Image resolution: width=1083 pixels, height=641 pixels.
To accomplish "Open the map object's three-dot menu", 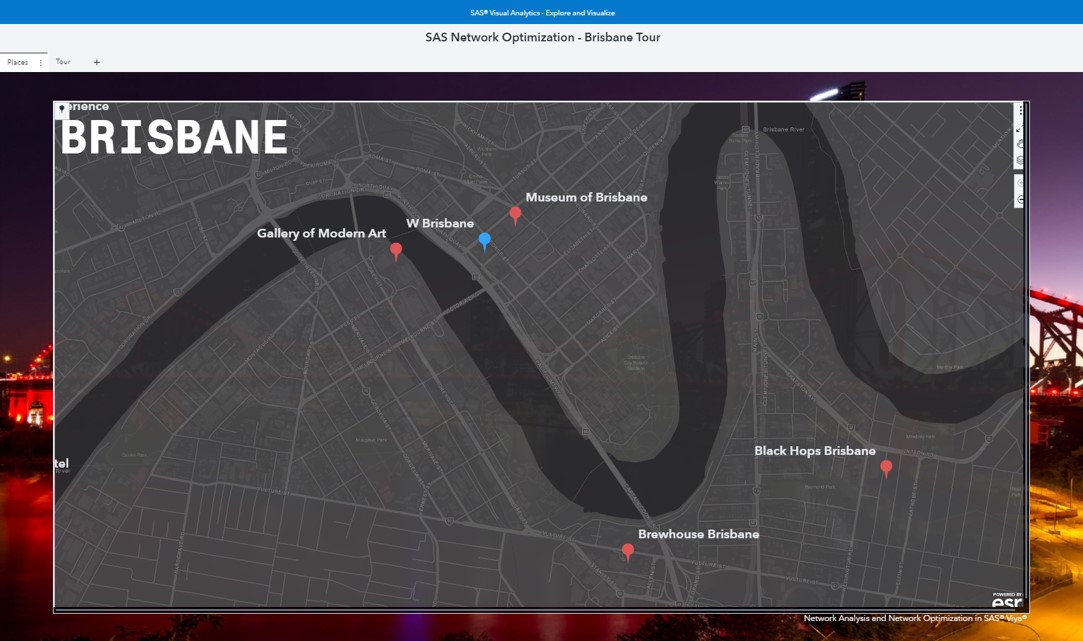I will [1020, 111].
